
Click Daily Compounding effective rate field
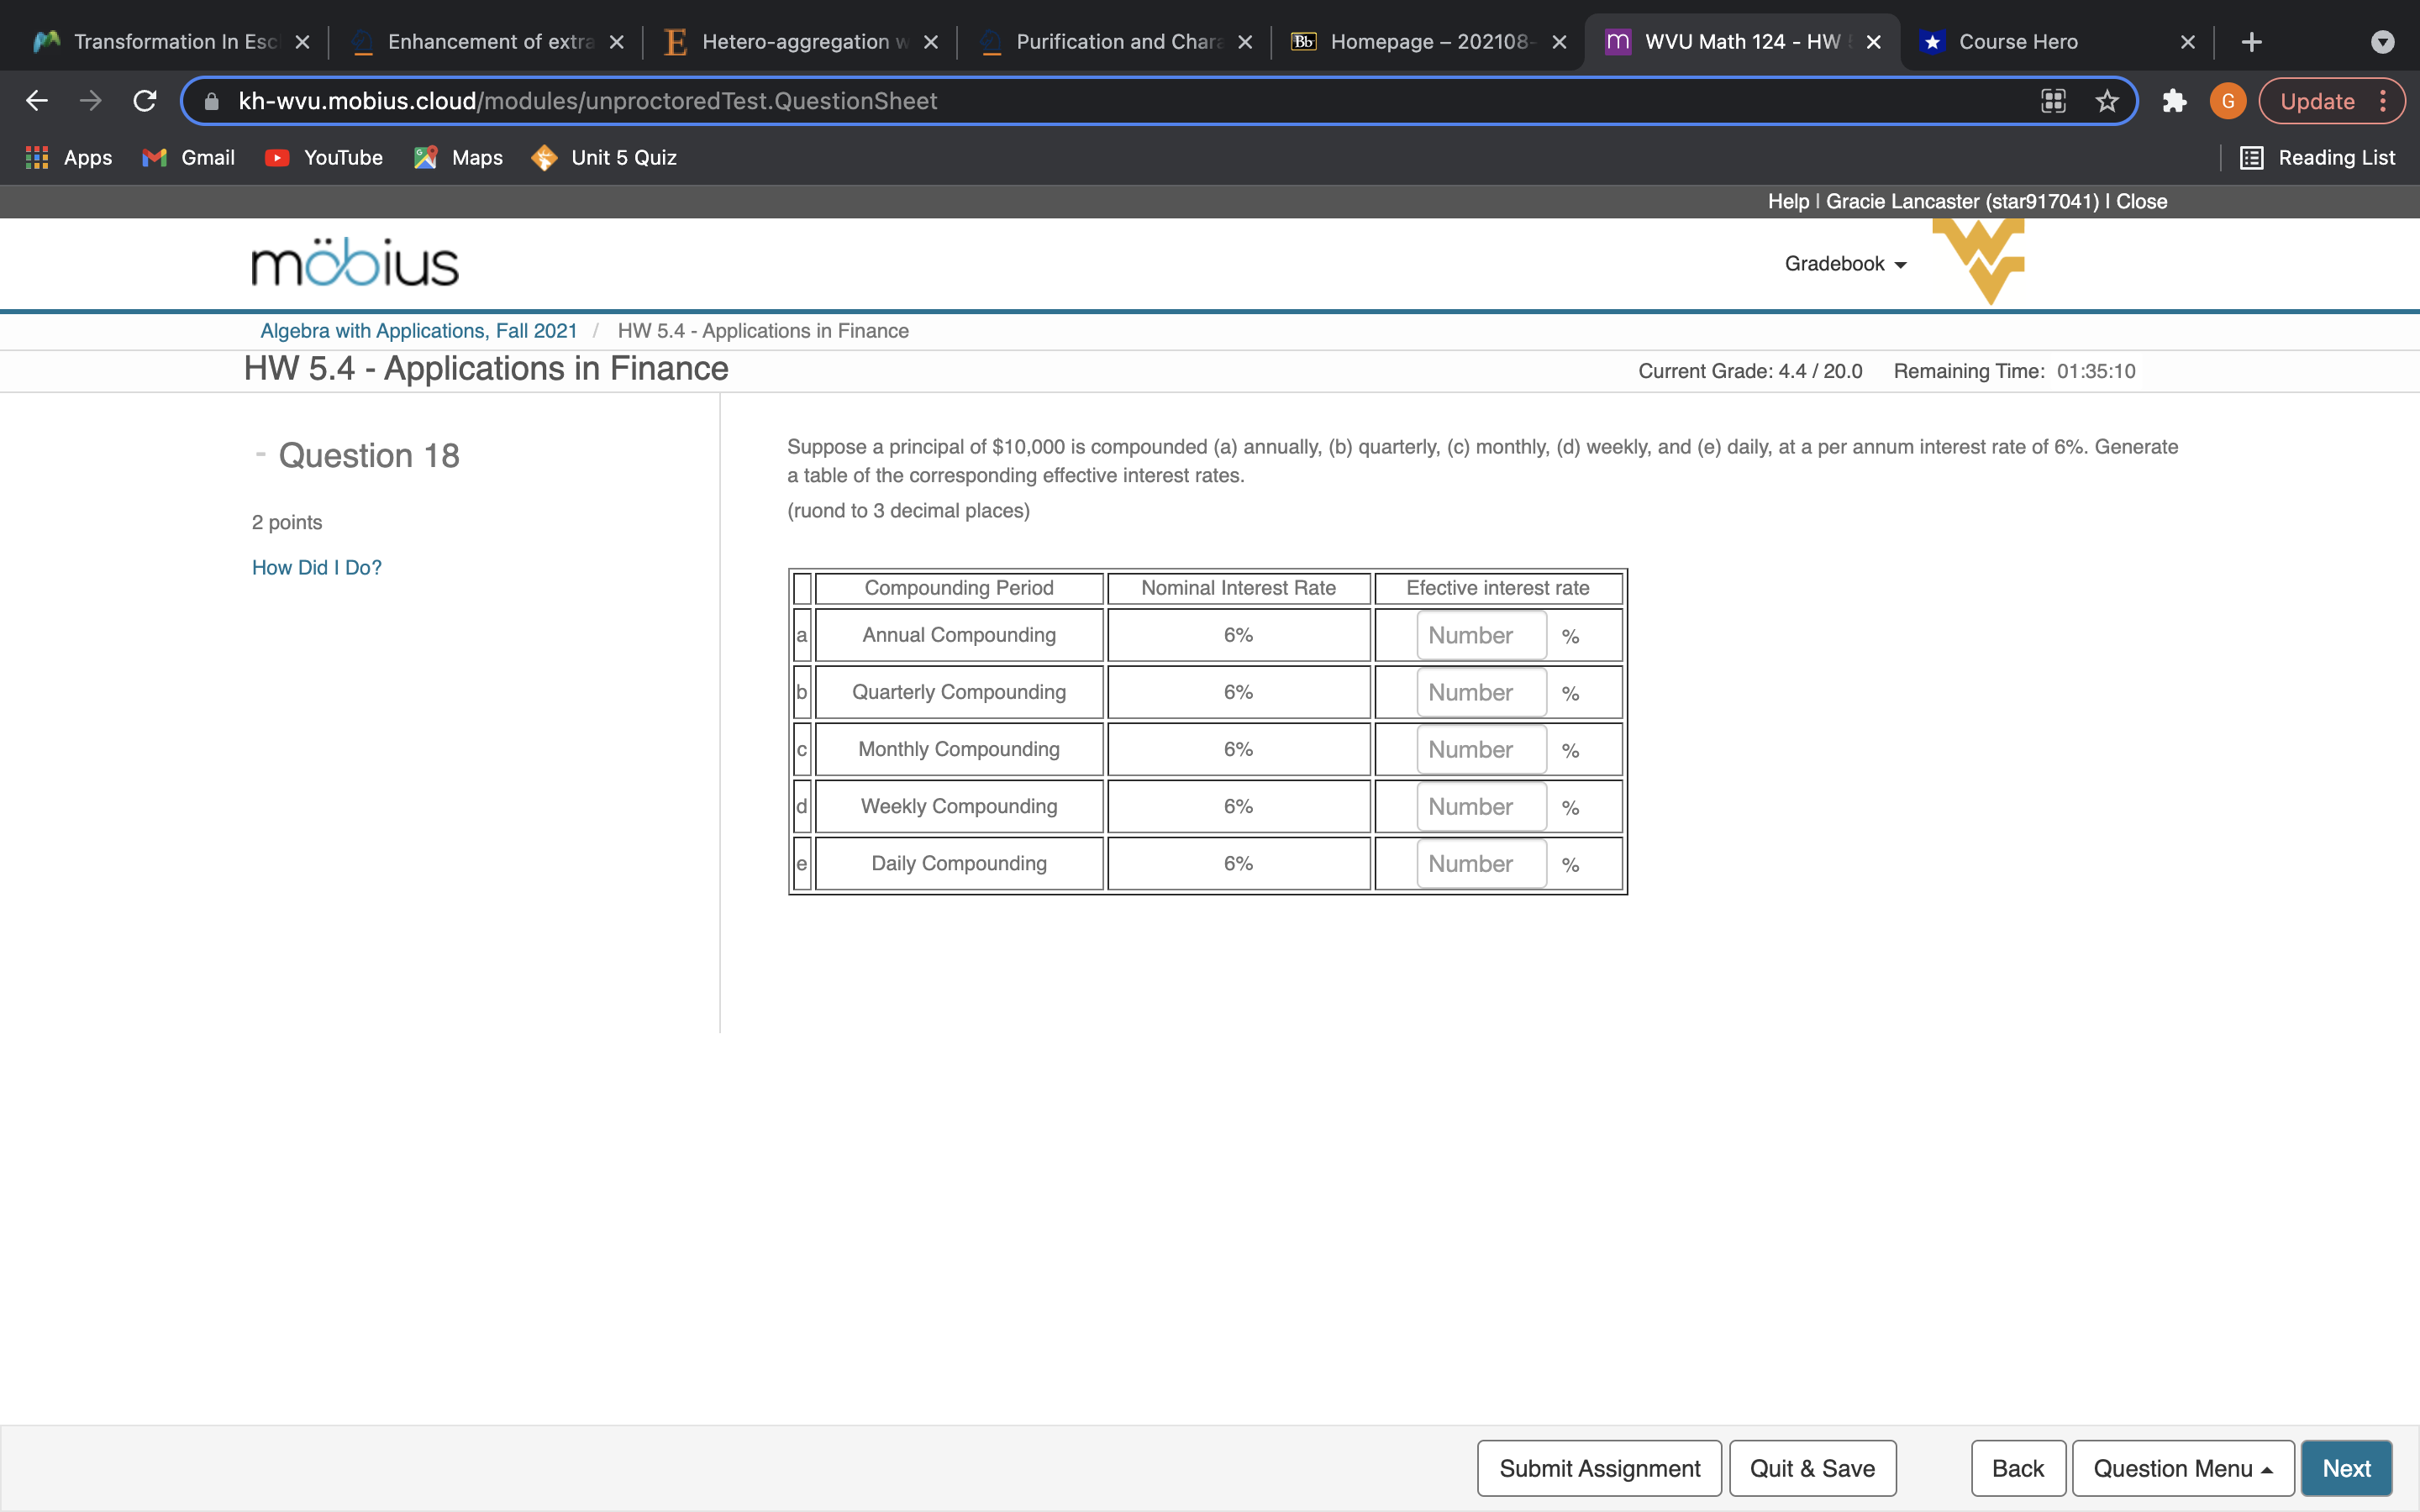[x=1480, y=864]
